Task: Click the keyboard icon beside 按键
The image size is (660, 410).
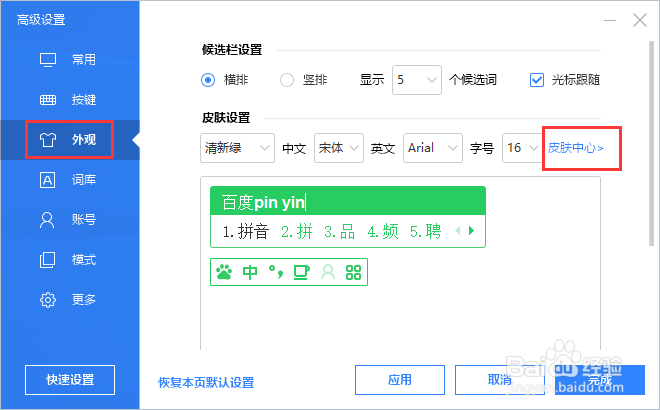Action: point(48,100)
